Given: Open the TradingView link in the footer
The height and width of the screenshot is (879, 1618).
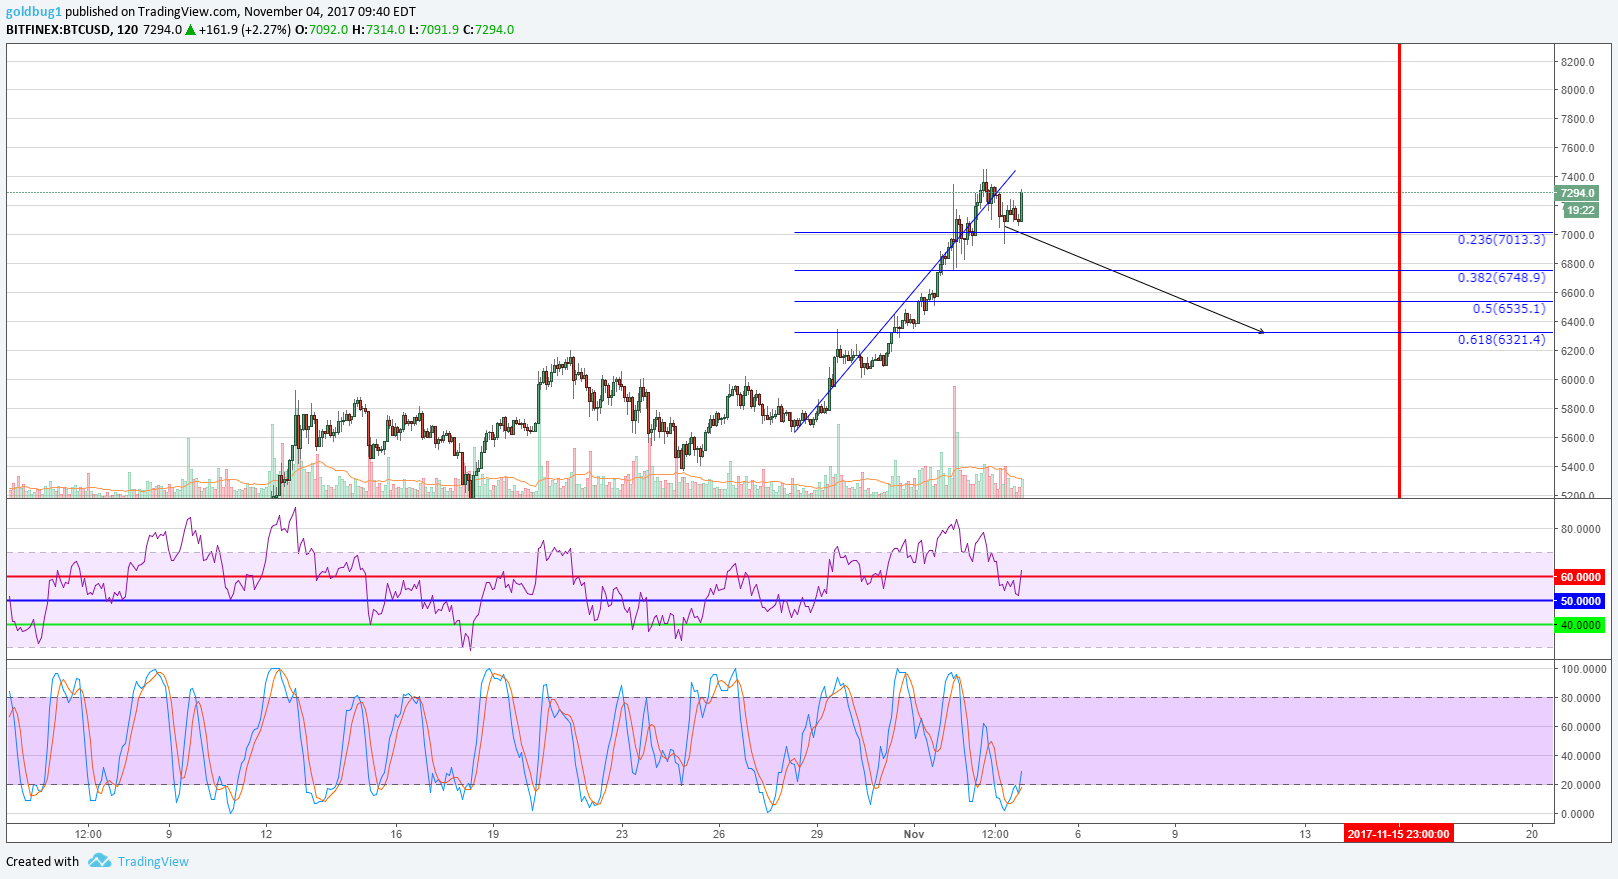Looking at the screenshot, I should pyautogui.click(x=153, y=861).
